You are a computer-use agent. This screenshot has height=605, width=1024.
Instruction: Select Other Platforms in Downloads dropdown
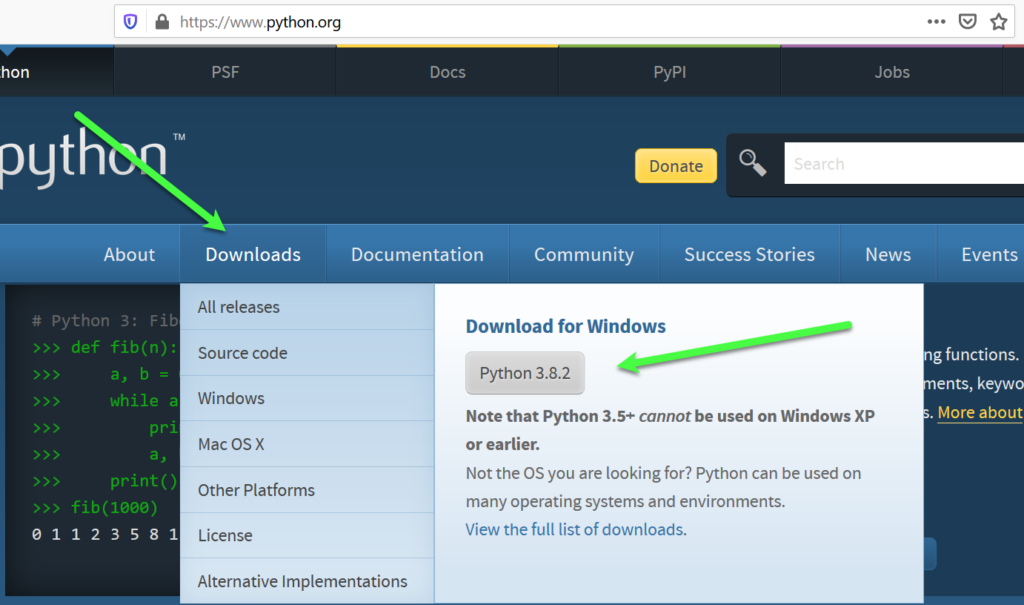coord(307,489)
